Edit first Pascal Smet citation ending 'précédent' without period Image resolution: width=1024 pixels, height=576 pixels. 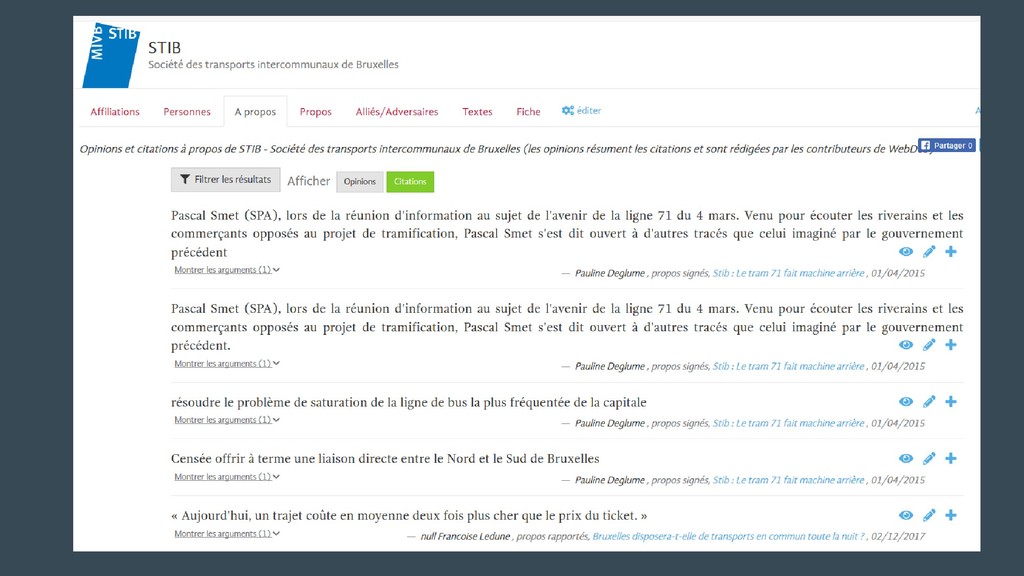(929, 251)
